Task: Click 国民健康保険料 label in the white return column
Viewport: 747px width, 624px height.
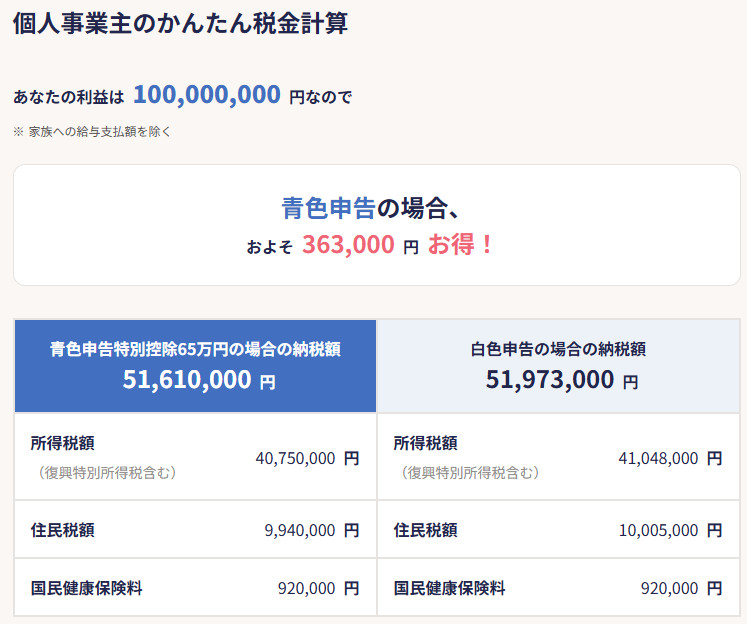Action: [450, 588]
